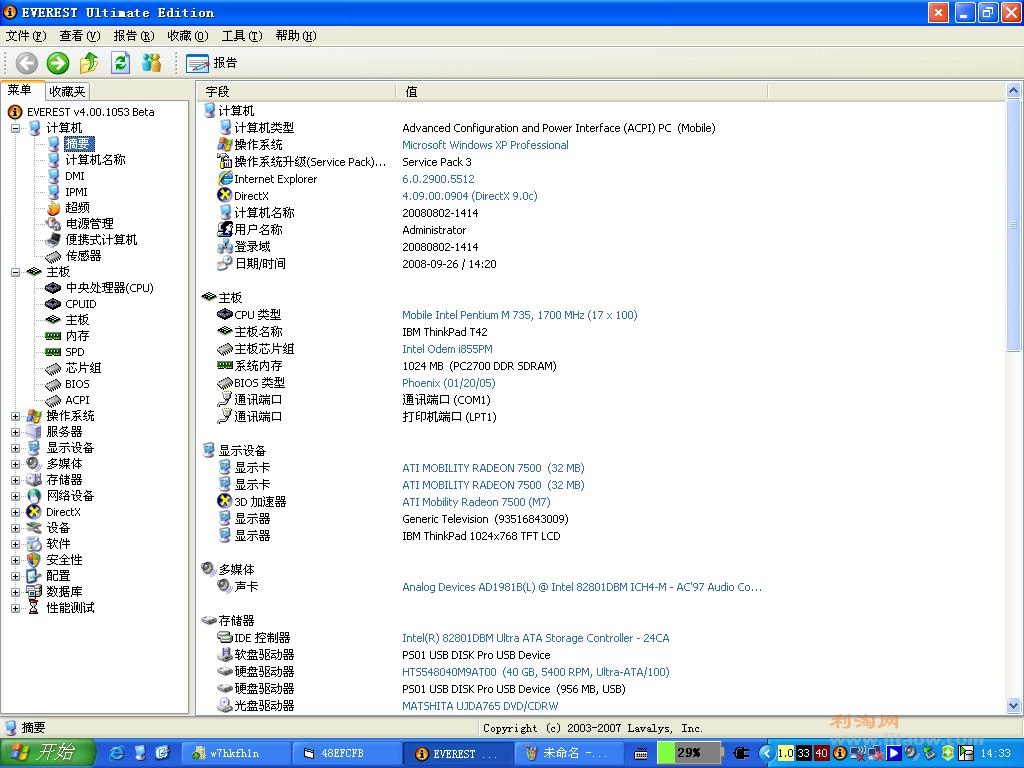The width and height of the screenshot is (1024, 768).
Task: Refresh the page with the Refresh icon
Action: [x=120, y=63]
